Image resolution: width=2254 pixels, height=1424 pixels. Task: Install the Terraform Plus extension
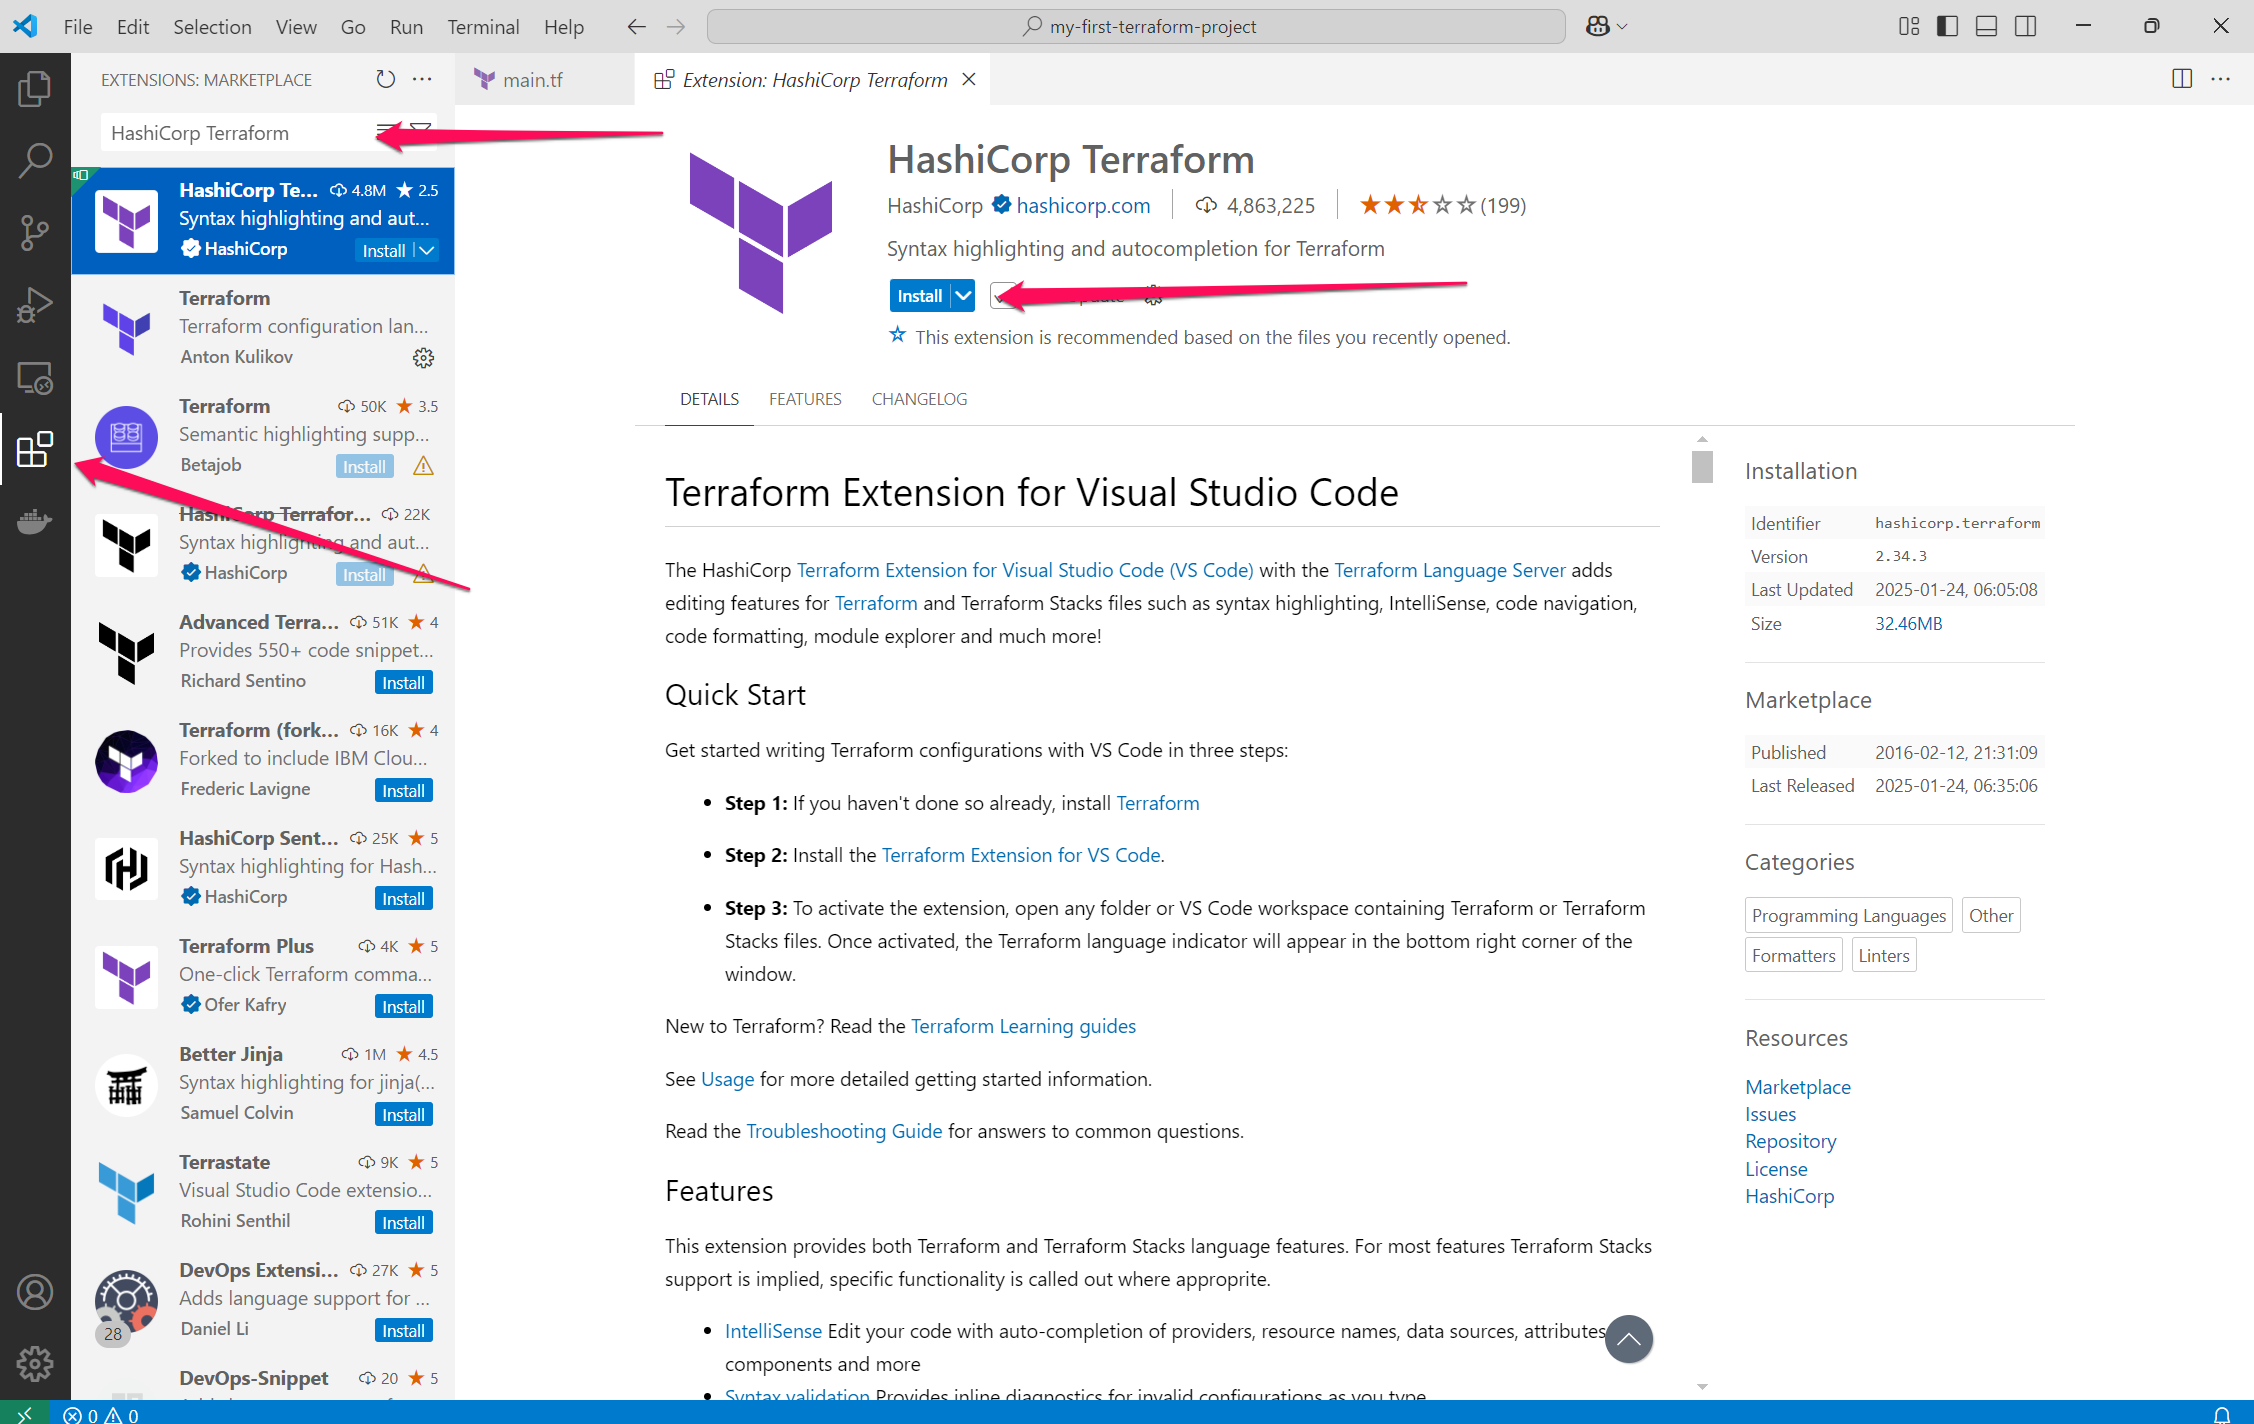[403, 1006]
